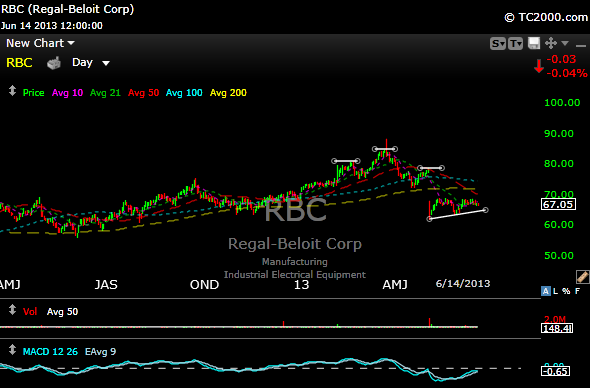590x388 pixels.
Task: Select the volume Avg 50 label
Action: click(62, 312)
